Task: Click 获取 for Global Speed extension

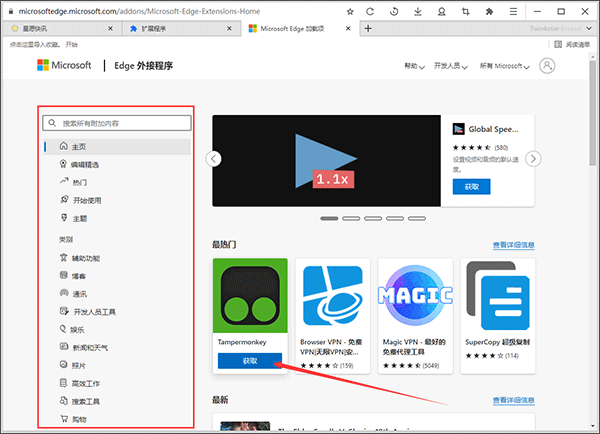Action: (472, 186)
